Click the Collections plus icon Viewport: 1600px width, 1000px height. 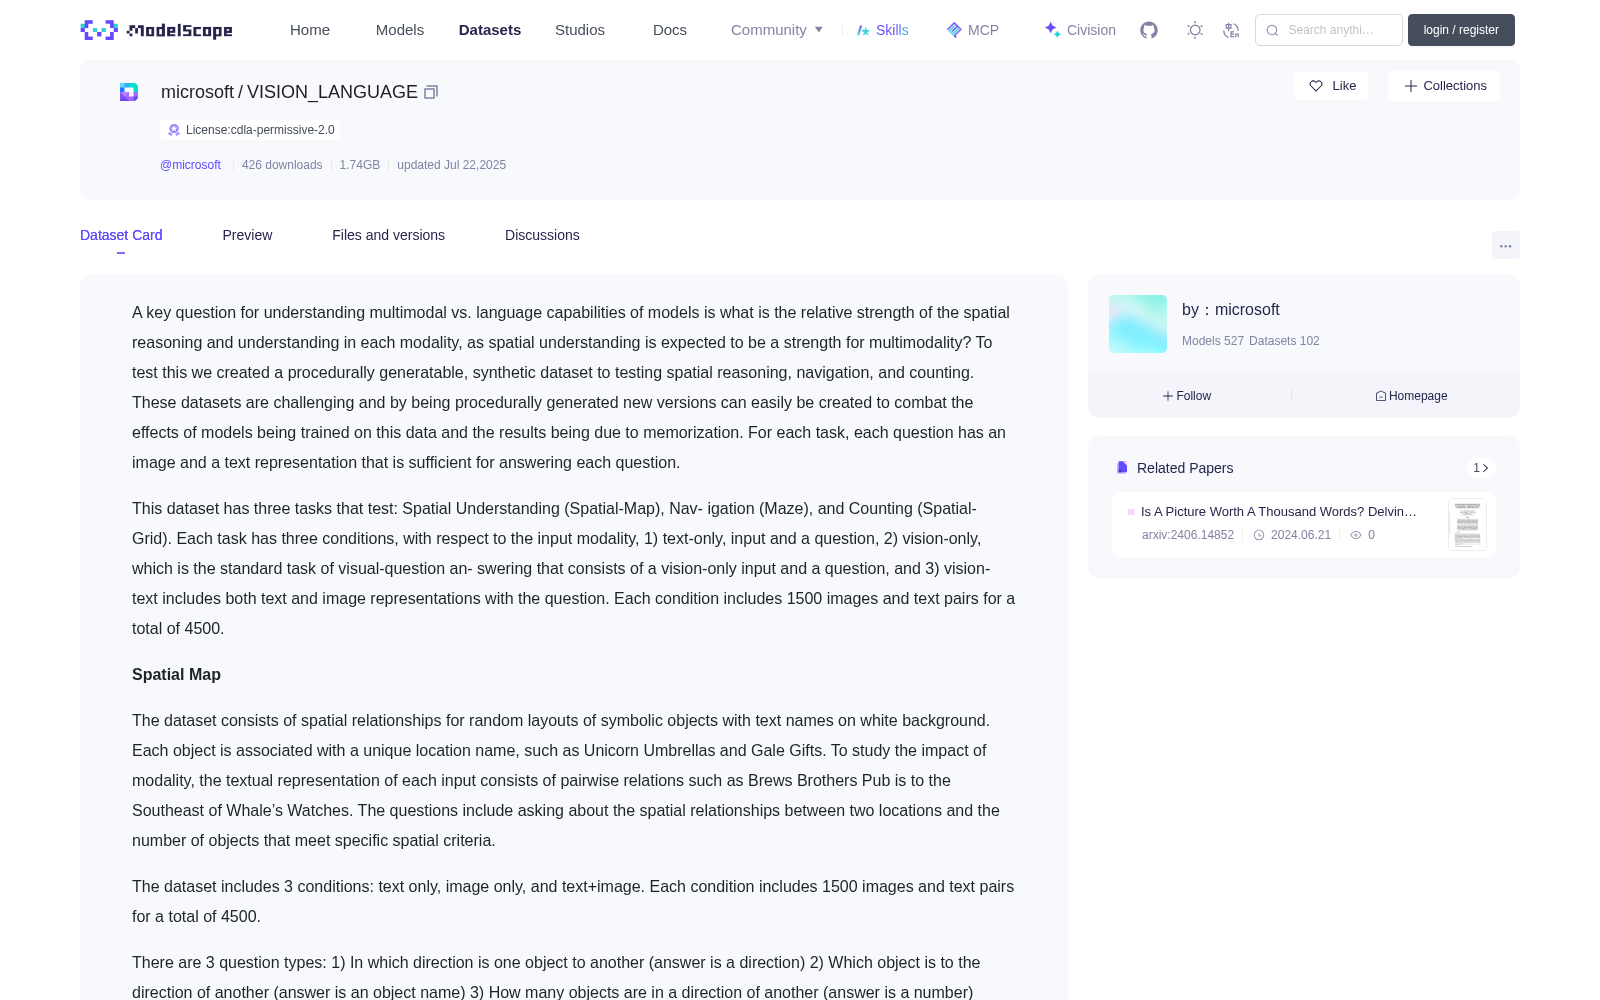point(1411,86)
